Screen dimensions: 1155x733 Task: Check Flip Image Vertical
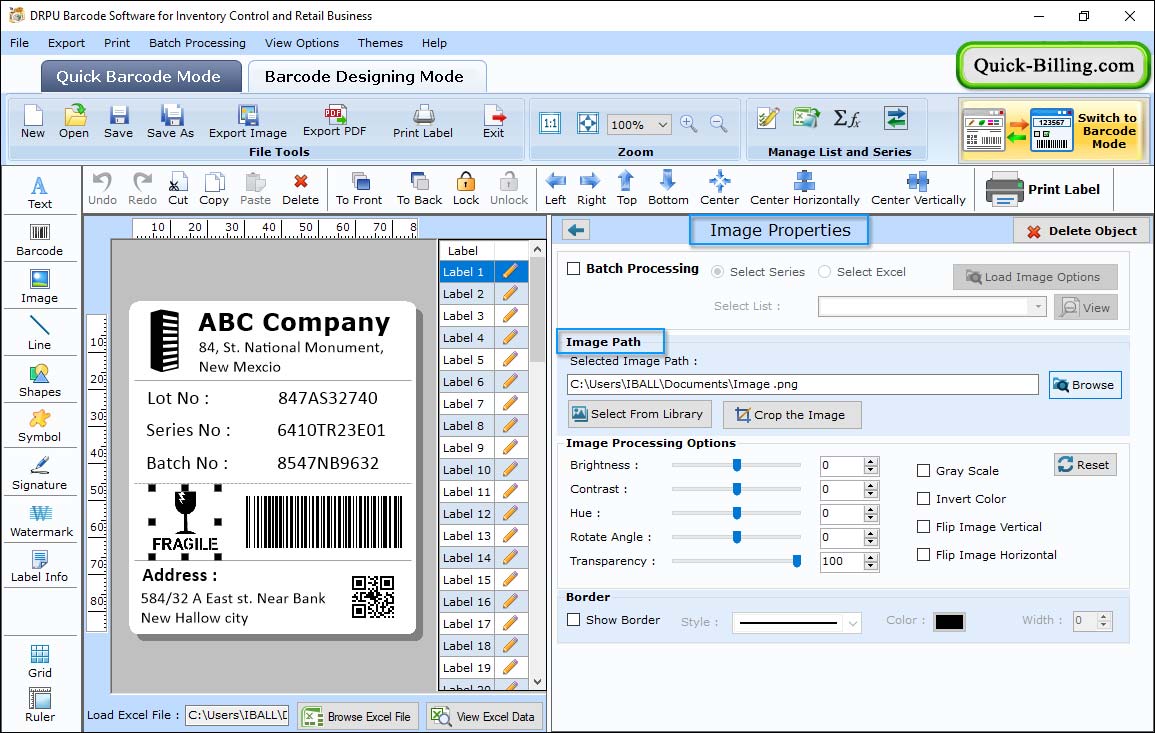point(923,527)
